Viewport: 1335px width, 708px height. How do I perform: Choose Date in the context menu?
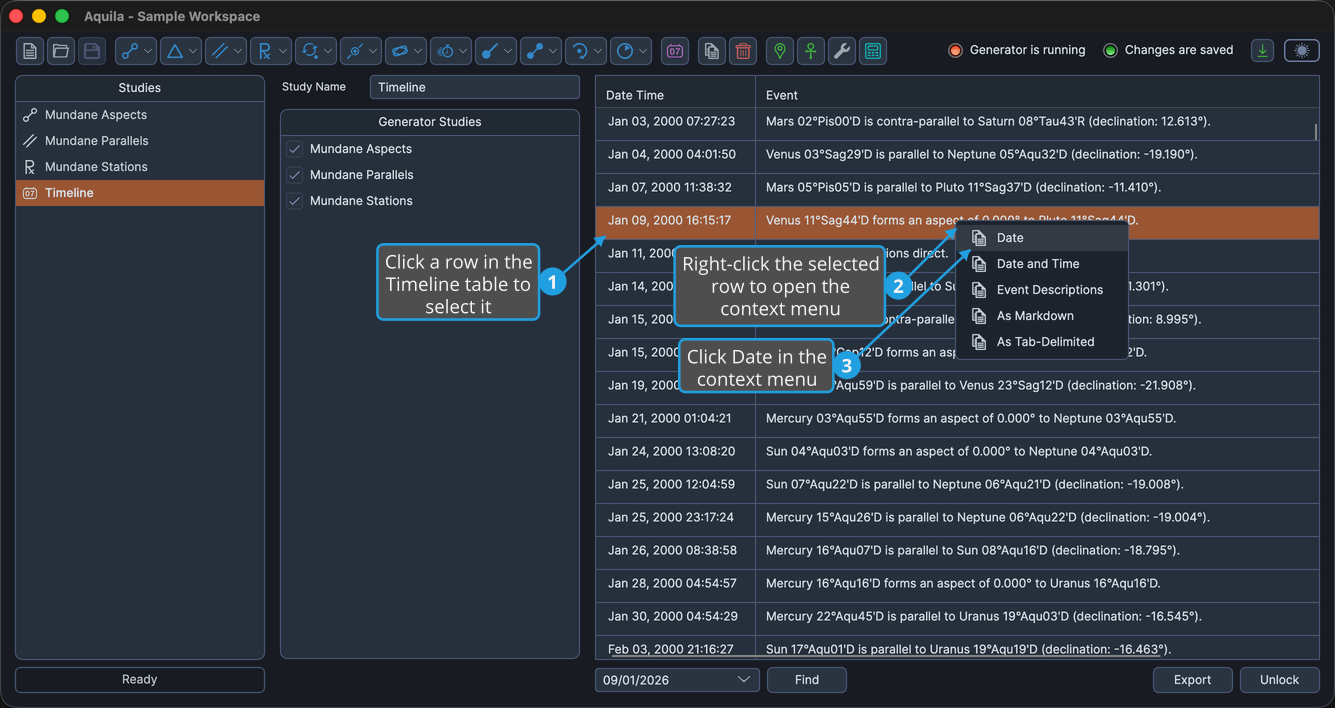[1042, 238]
